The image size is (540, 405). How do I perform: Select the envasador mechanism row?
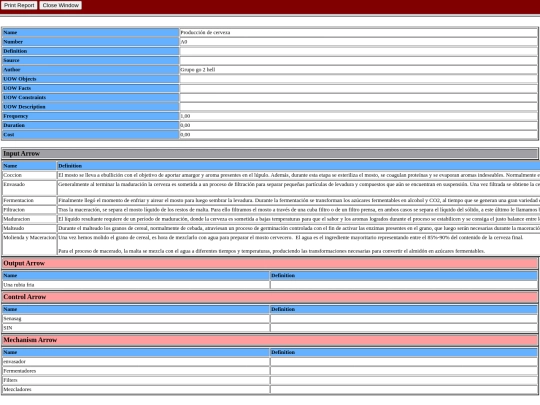click(x=270, y=362)
